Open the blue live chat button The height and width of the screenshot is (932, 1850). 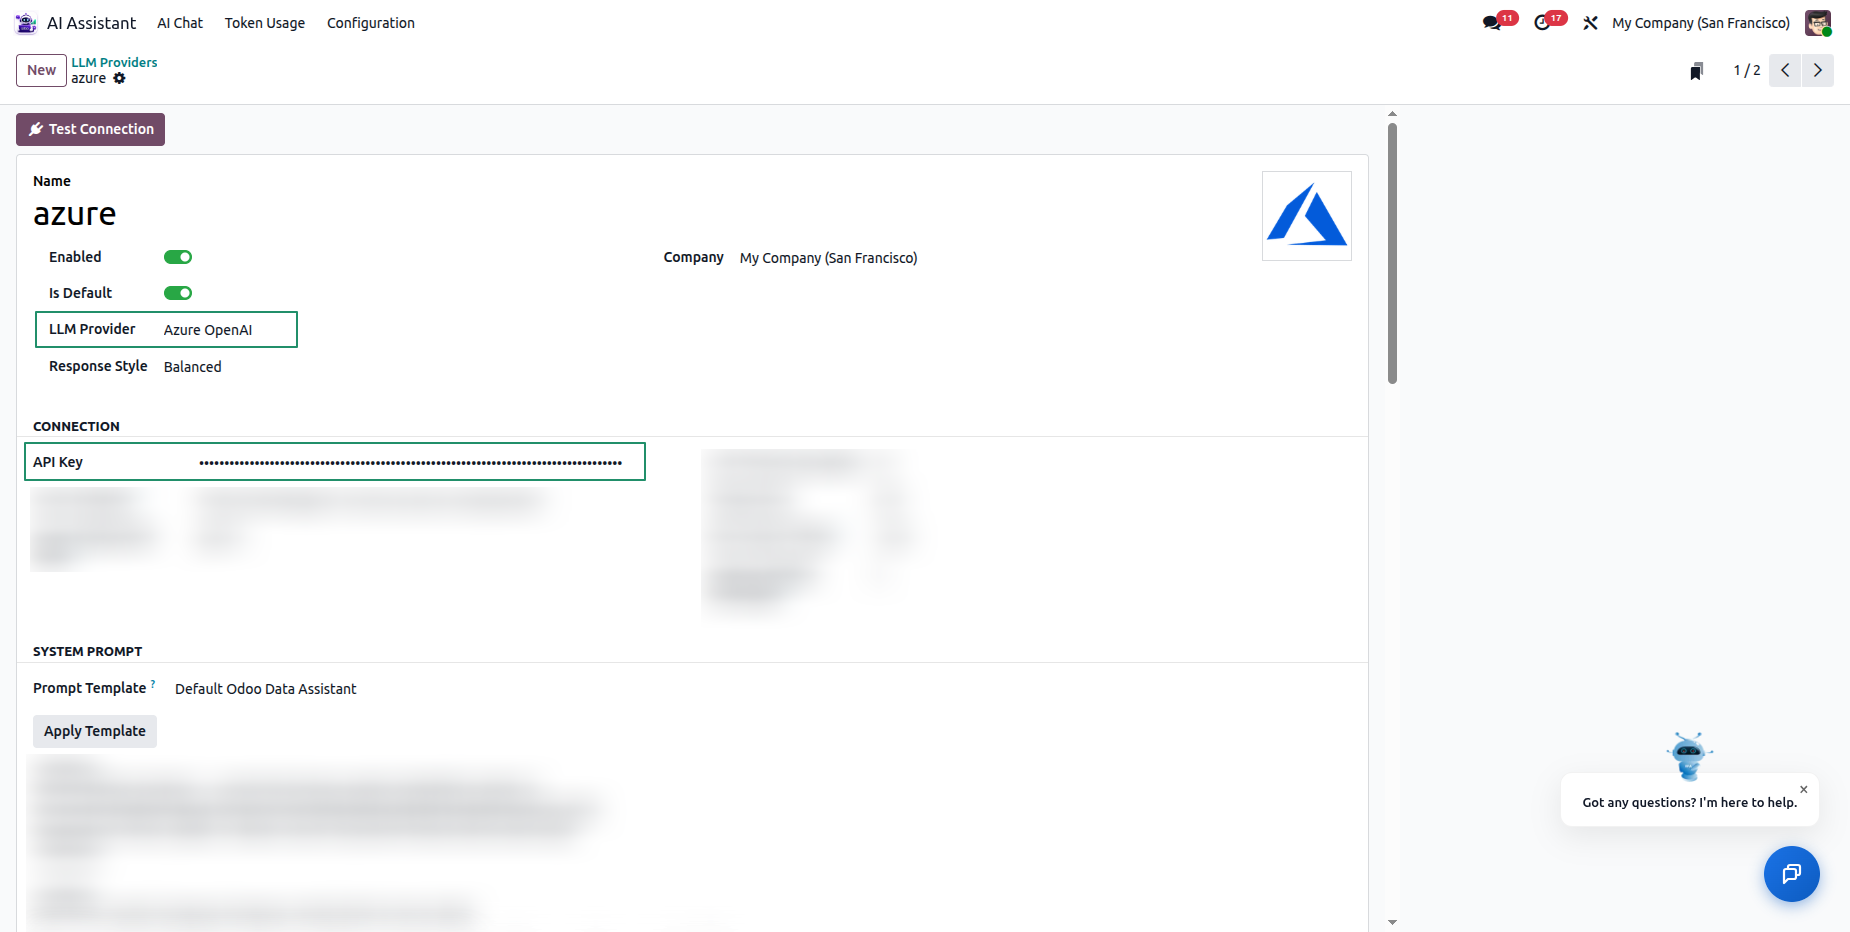point(1792,874)
